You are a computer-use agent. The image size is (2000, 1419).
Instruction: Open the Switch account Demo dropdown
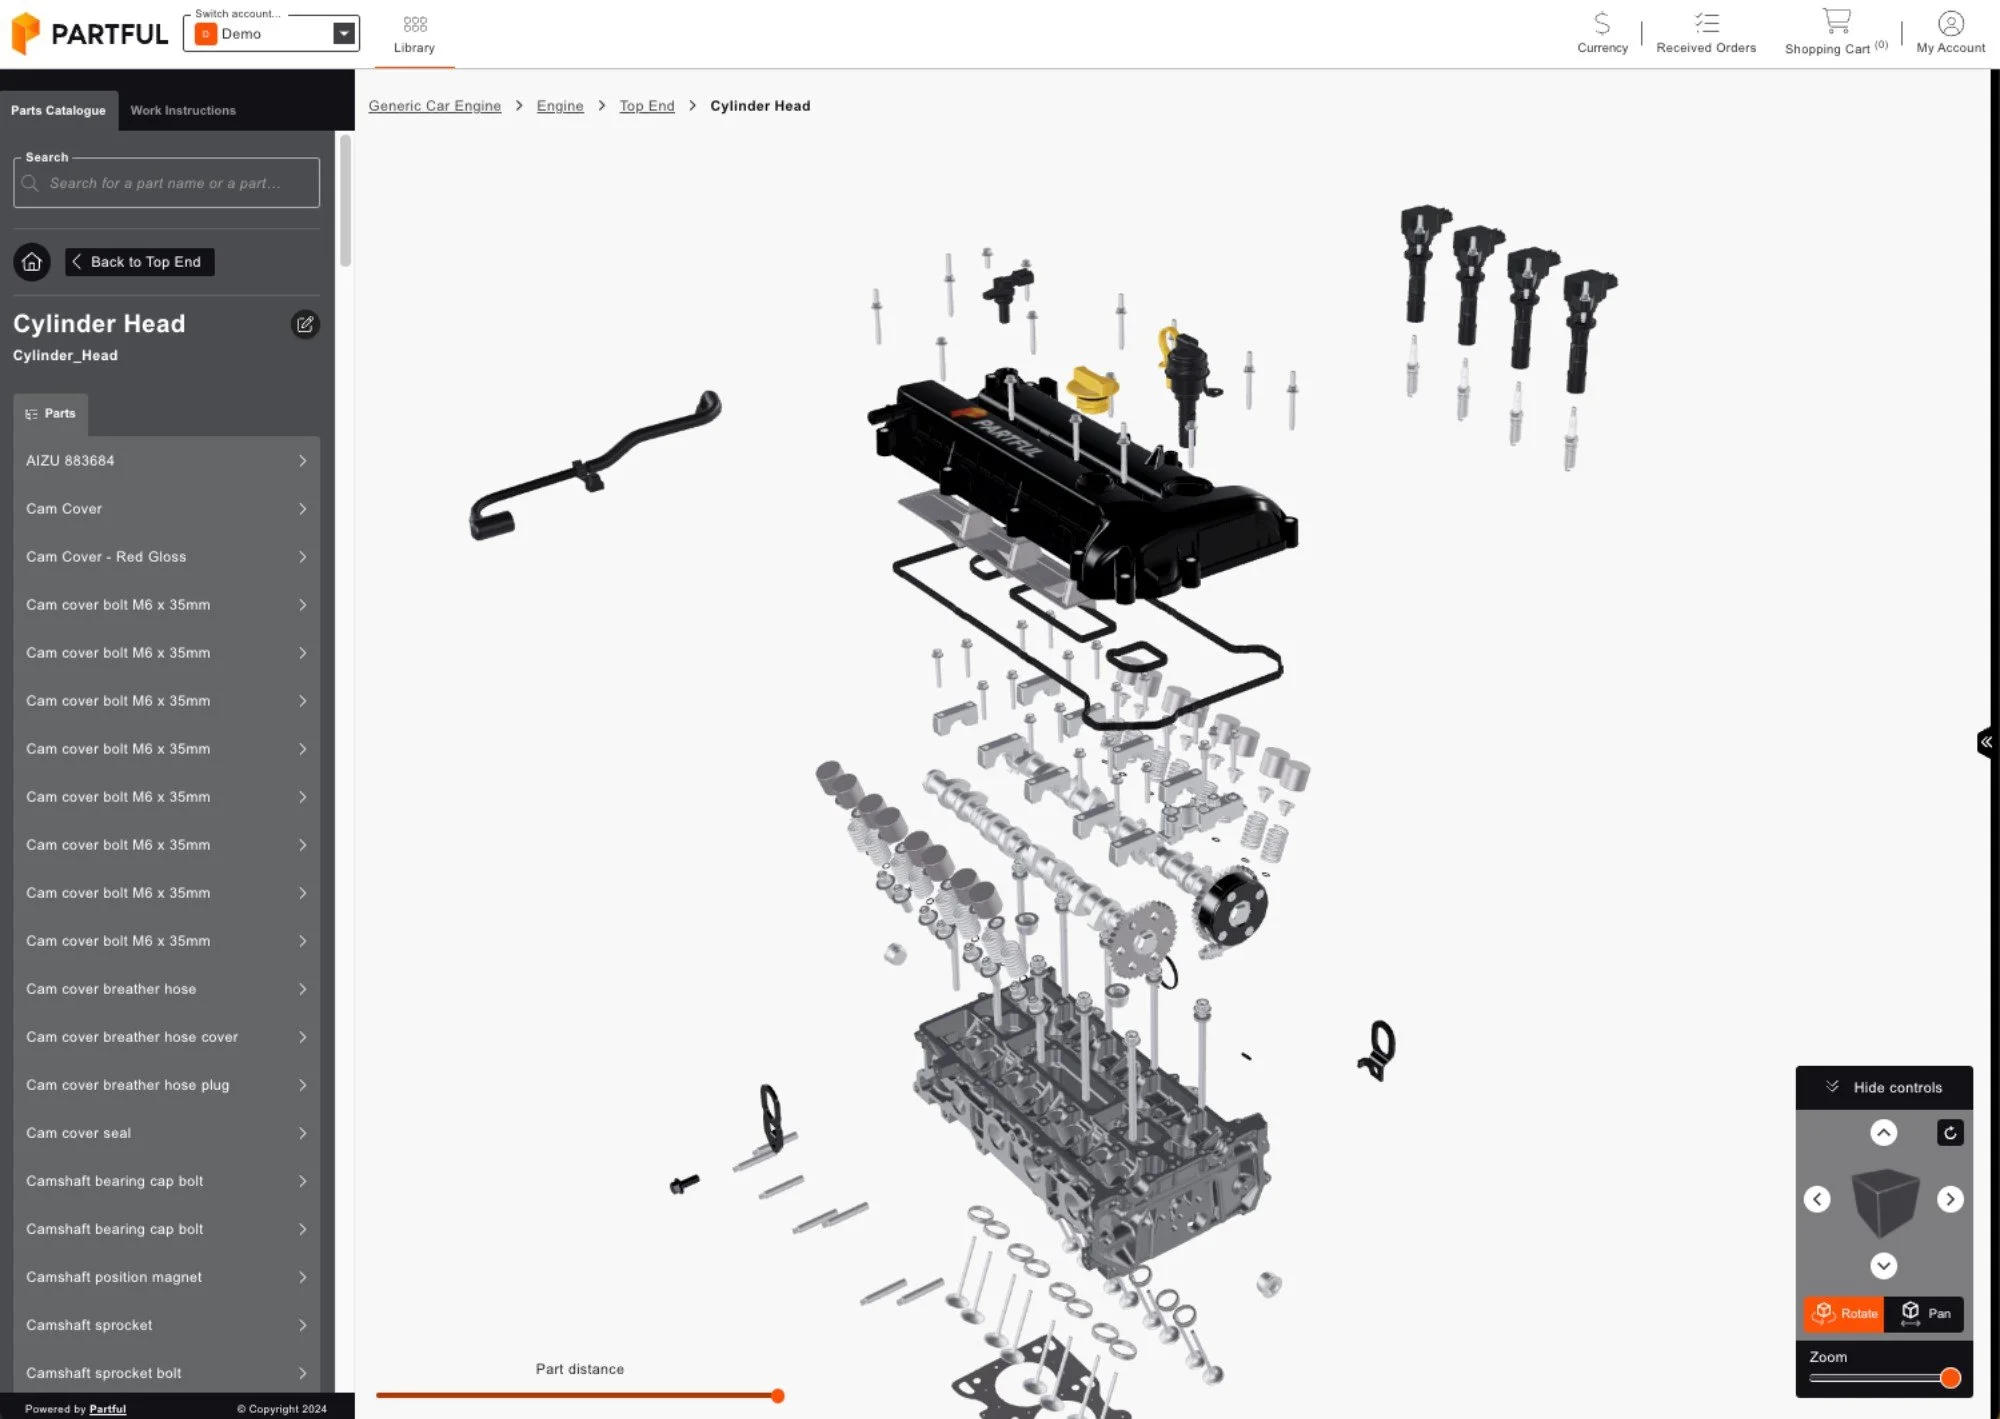click(x=343, y=34)
